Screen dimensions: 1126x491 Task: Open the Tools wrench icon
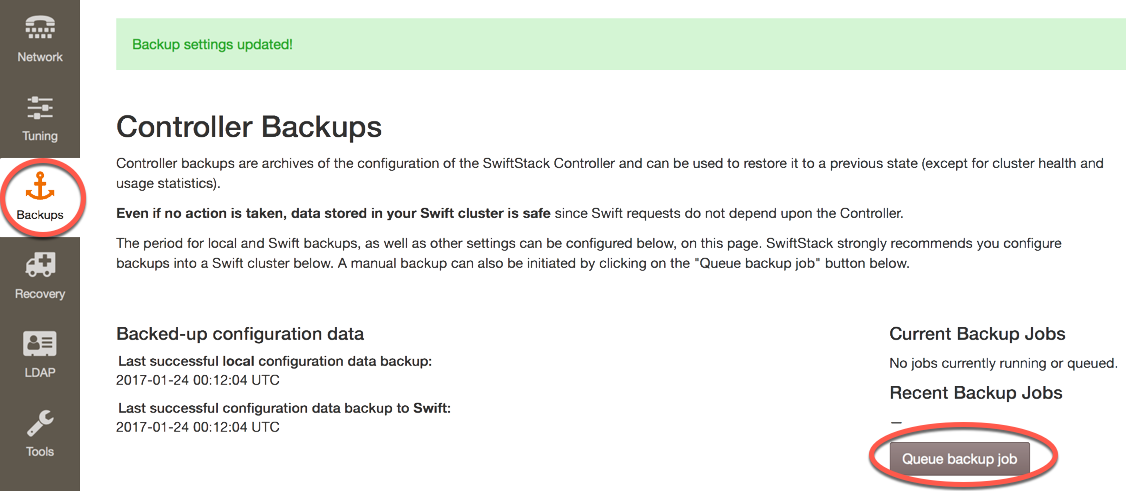click(x=39, y=424)
